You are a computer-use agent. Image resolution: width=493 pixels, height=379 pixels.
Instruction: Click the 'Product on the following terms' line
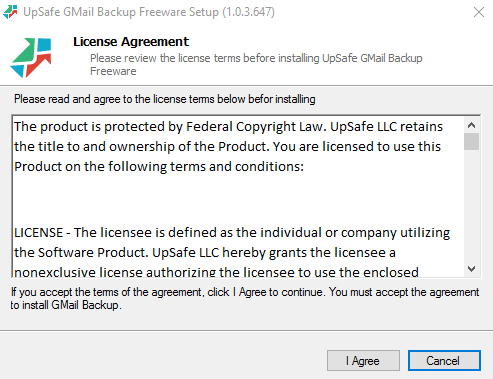coord(159,166)
